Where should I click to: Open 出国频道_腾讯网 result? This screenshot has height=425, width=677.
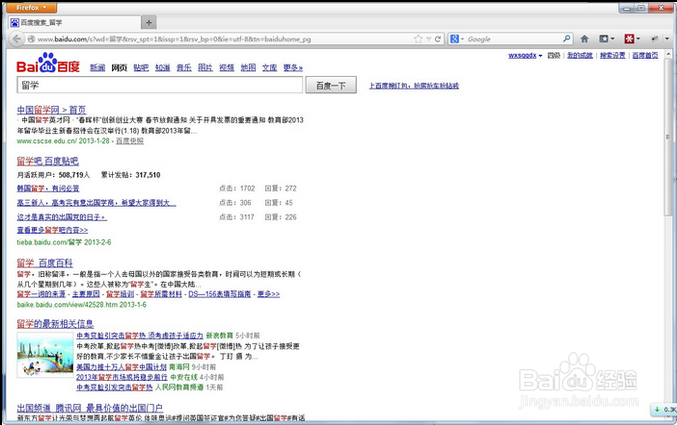(90, 408)
